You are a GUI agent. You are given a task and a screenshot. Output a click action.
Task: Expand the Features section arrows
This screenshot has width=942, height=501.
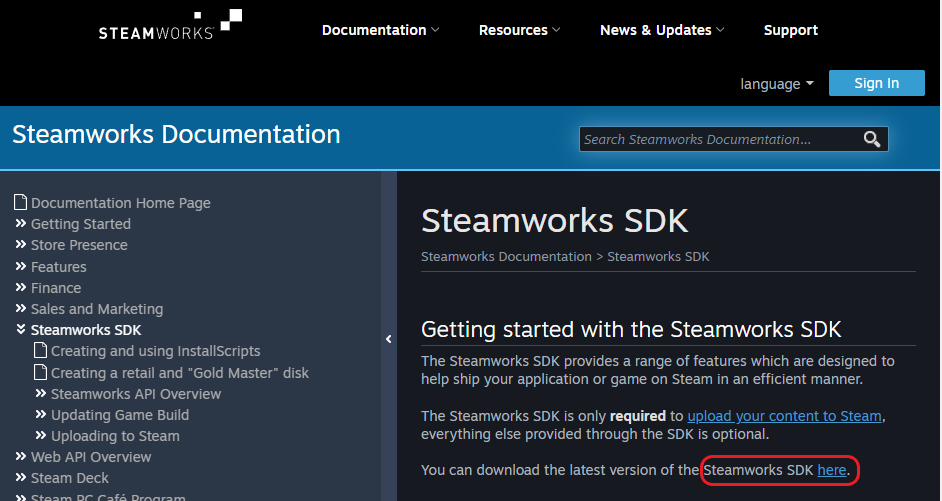(x=20, y=266)
